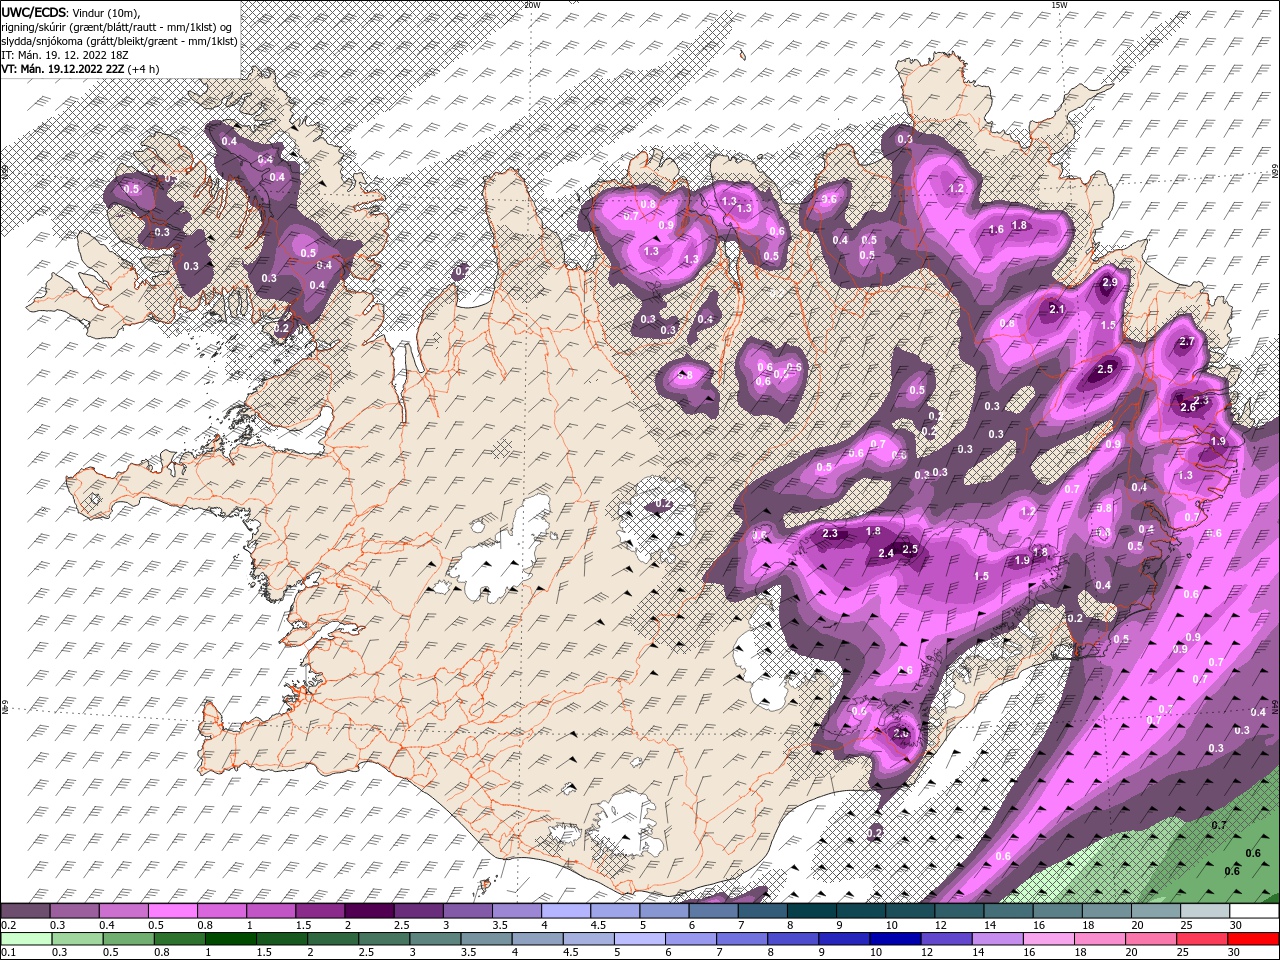The width and height of the screenshot is (1280, 960).
Task: Select the pink 0.5–0.8 swatch in the upper legend row
Action: pyautogui.click(x=173, y=911)
